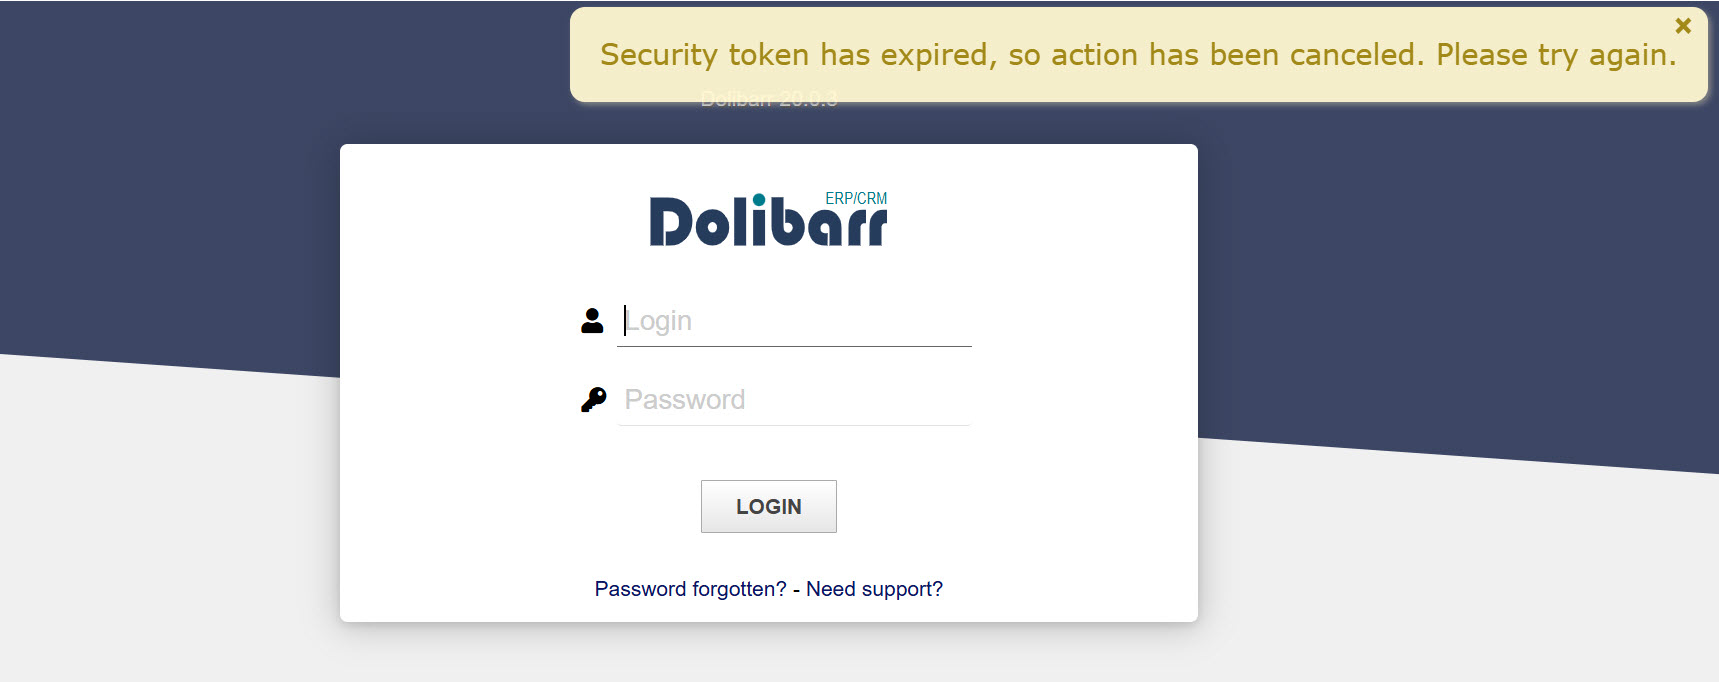Click the teal dot above the logo's i
1719x682 pixels.
pyautogui.click(x=759, y=199)
